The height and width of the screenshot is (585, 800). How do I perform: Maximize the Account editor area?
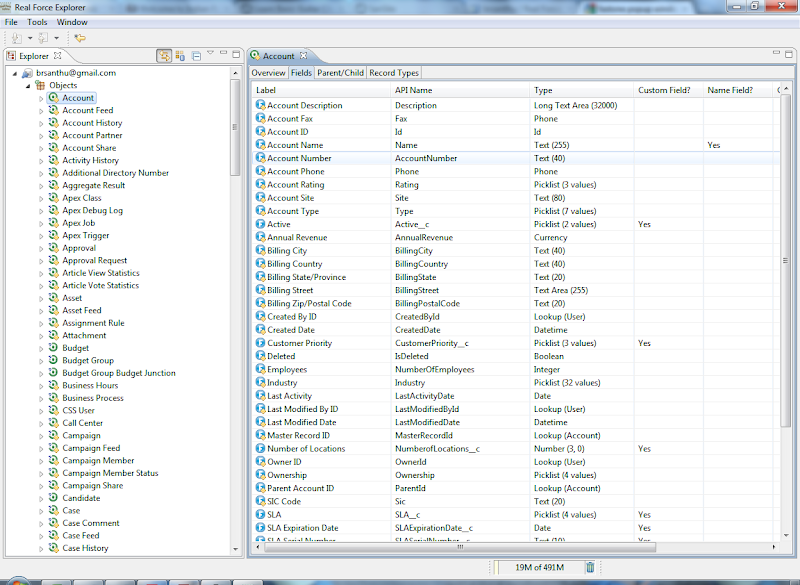click(788, 54)
